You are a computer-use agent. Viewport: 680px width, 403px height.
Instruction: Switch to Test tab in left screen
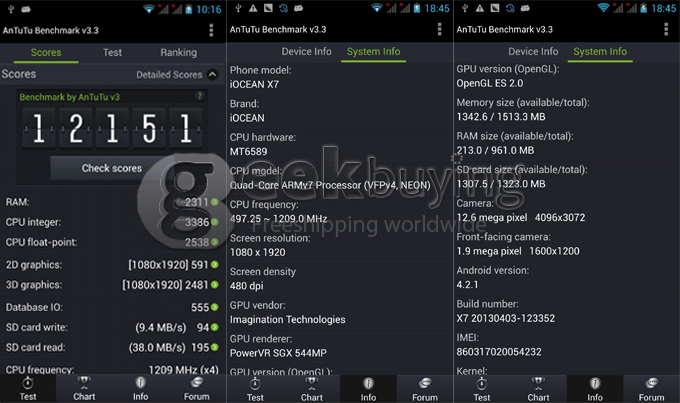tap(112, 52)
